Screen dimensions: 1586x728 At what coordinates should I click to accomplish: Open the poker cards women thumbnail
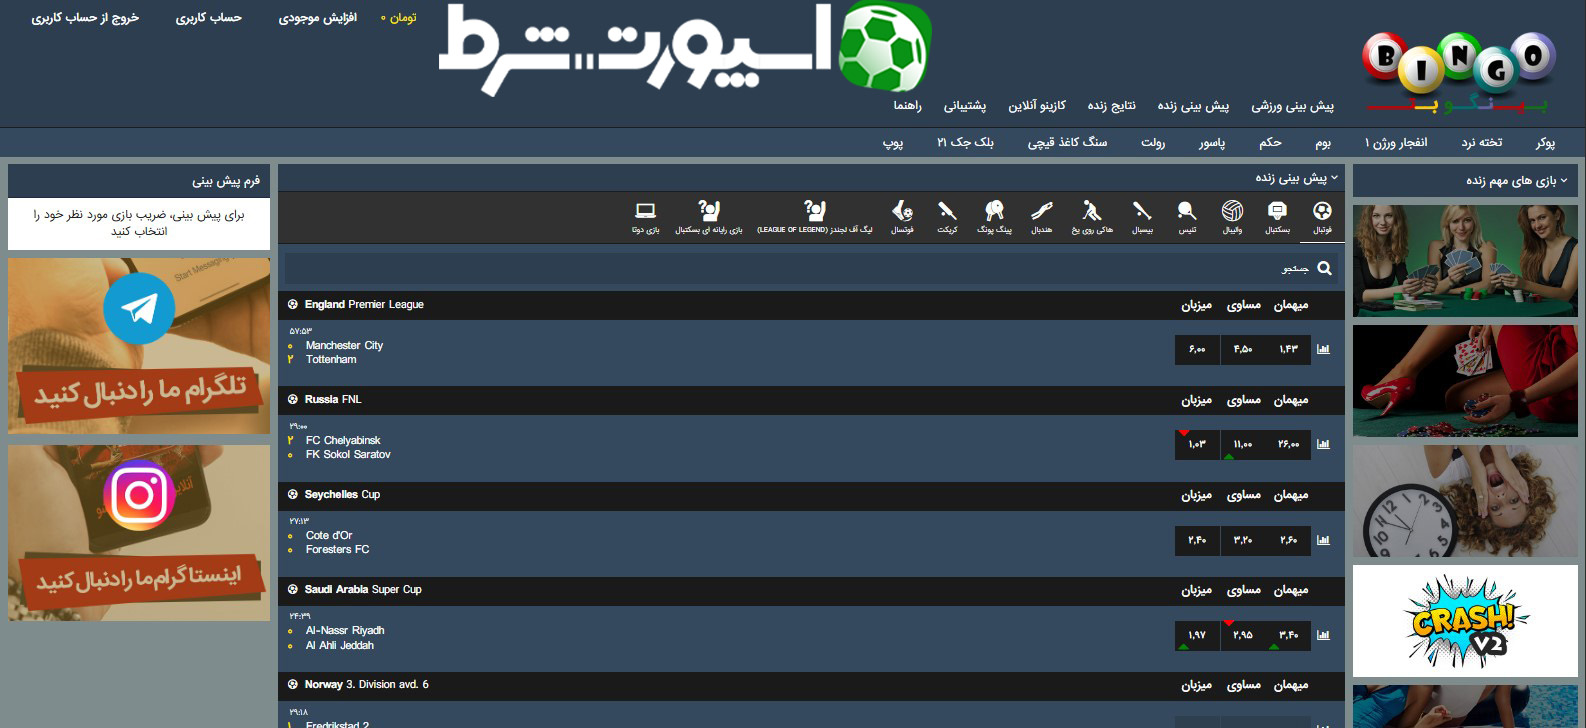(x=1465, y=260)
